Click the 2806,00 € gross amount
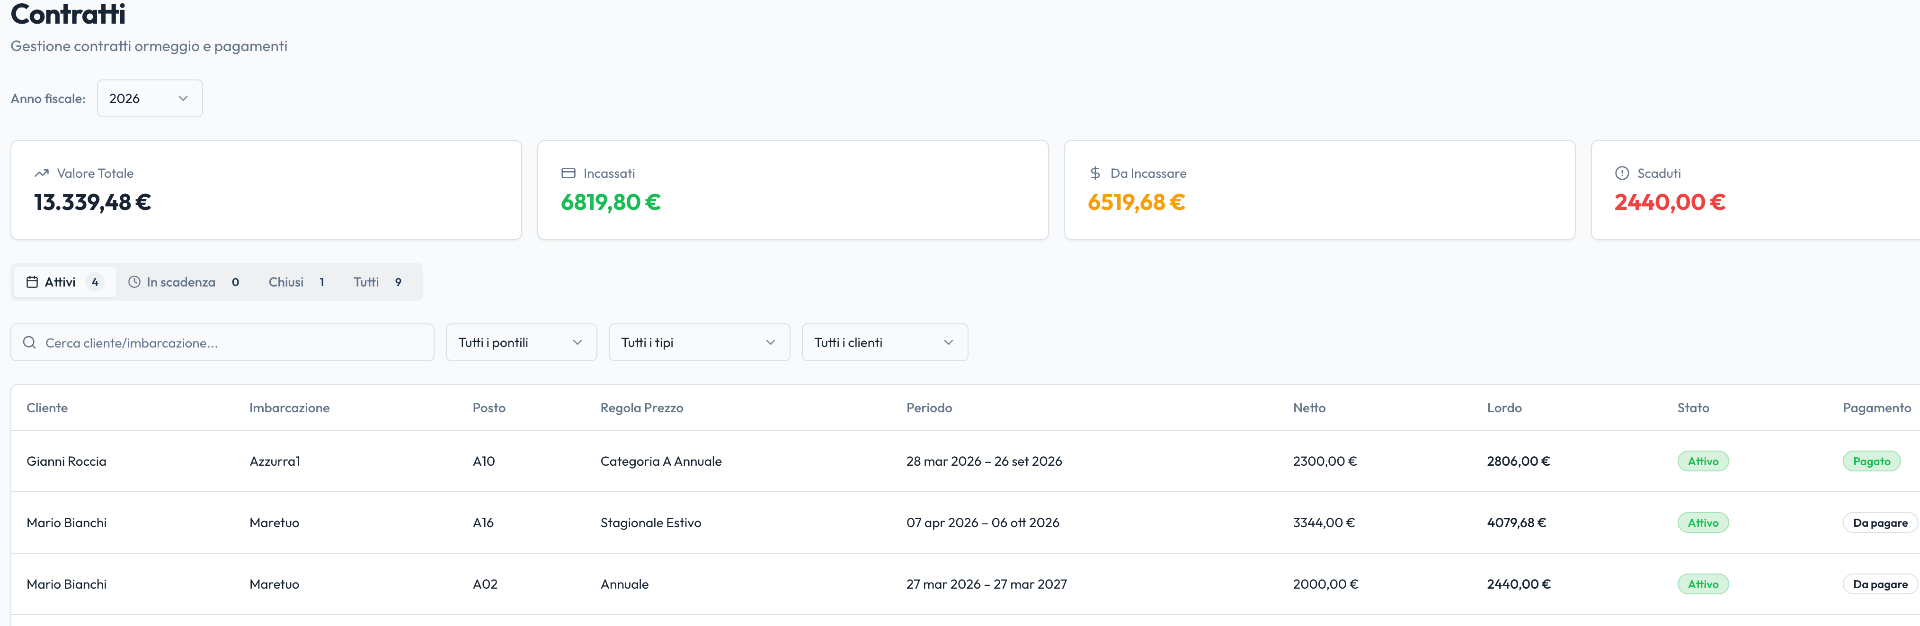 [x=1518, y=461]
